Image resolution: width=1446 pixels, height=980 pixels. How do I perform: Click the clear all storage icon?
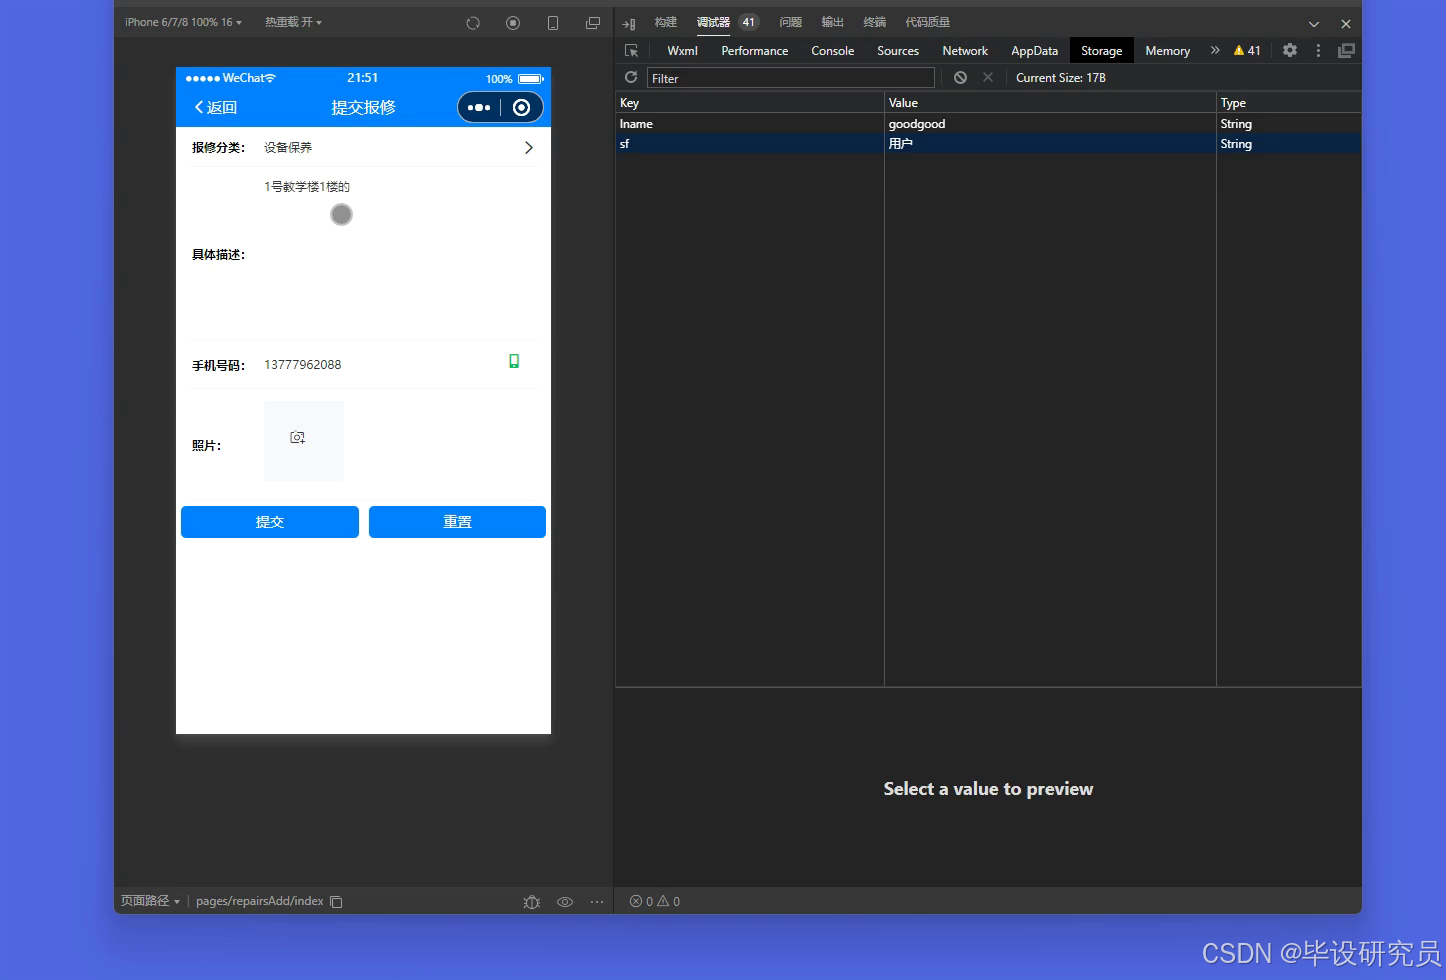coord(960,77)
